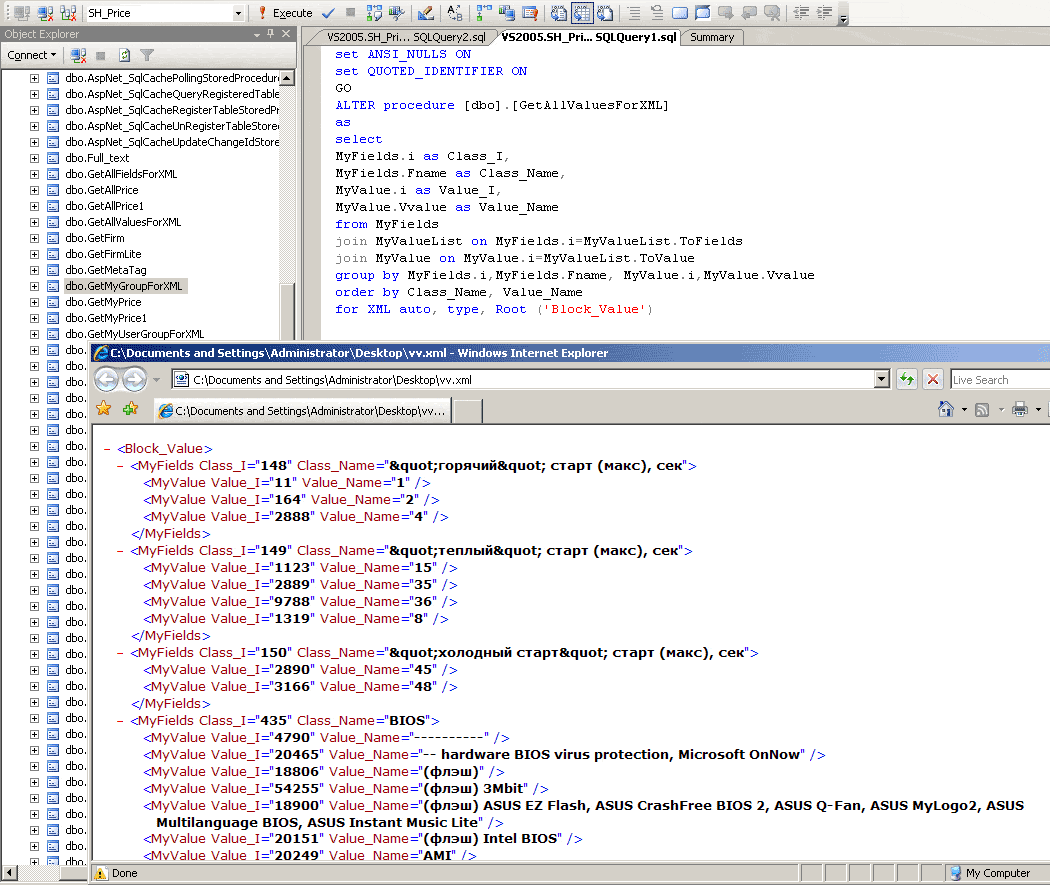The width and height of the screenshot is (1050, 885).
Task: Click the Connect icon in the SQL toolbar
Action: tap(23, 13)
